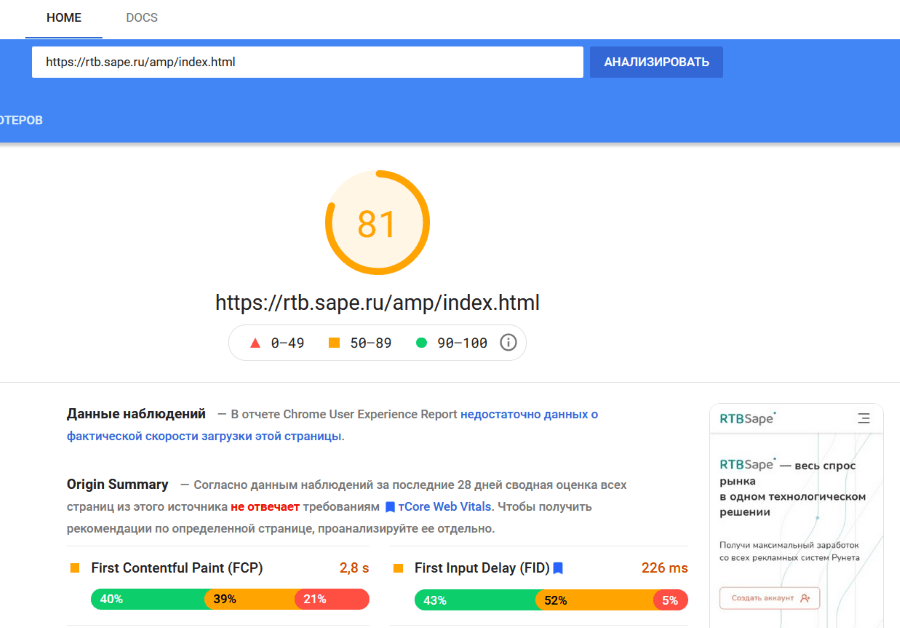Image resolution: width=900 pixels, height=628 pixels.
Task: Click the info icon next to score legend
Action: [508, 343]
